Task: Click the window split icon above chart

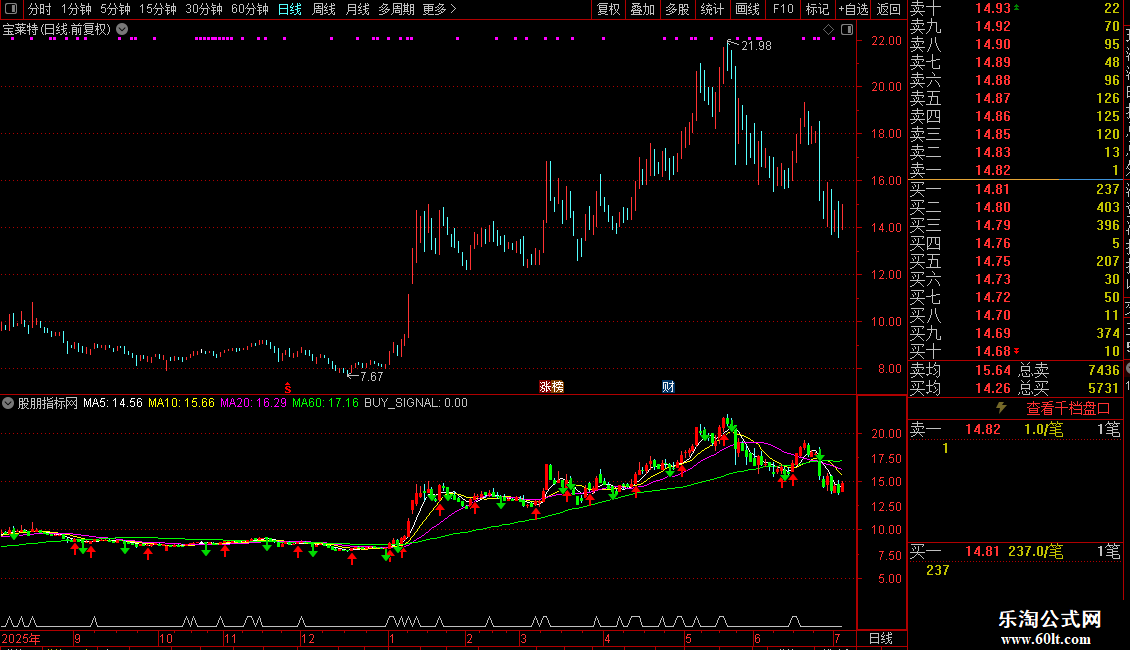Action: point(847,30)
